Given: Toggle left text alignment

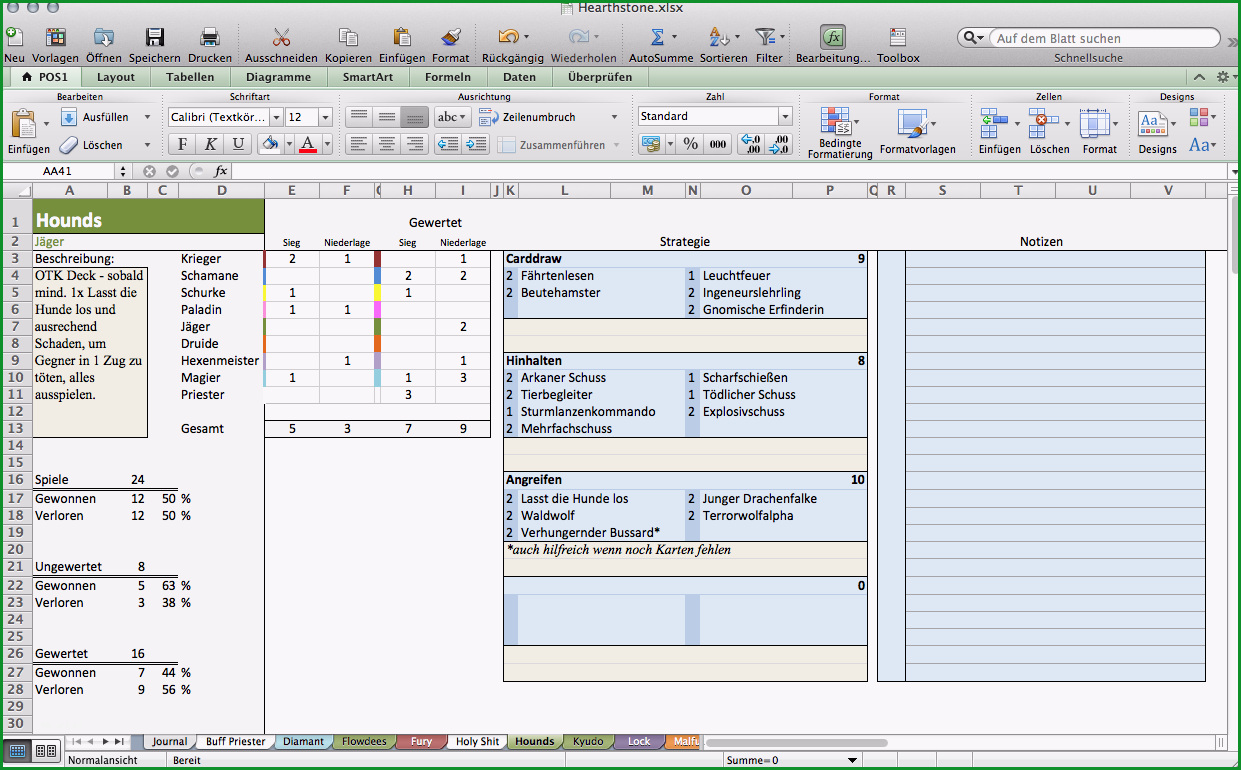Looking at the screenshot, I should [359, 144].
